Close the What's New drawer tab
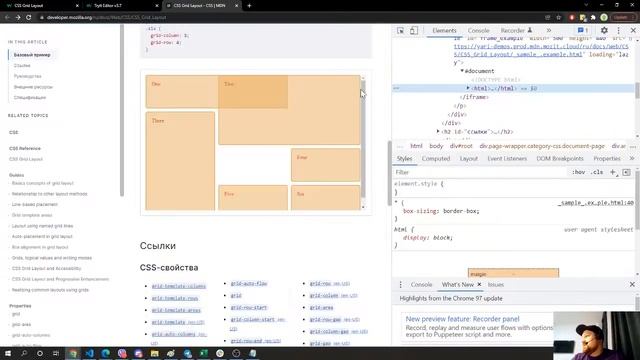640x360 pixels. pyautogui.click(x=479, y=284)
